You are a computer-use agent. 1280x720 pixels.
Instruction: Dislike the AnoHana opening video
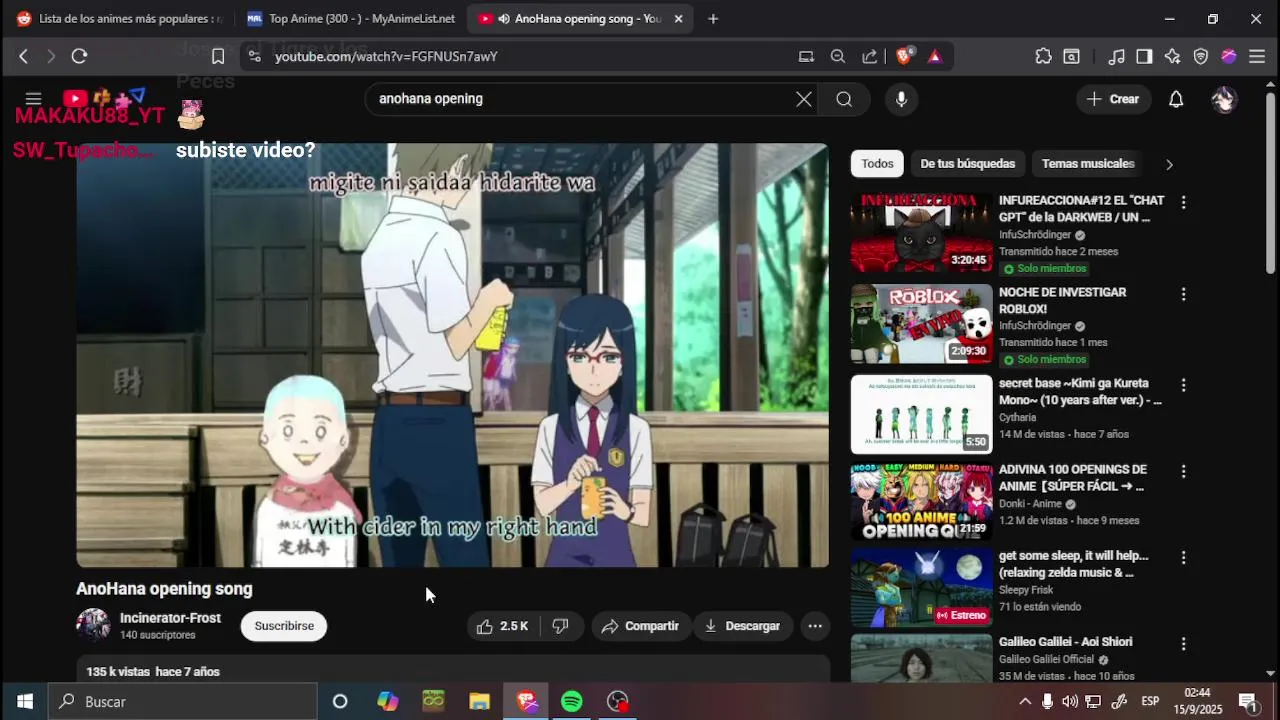561,626
